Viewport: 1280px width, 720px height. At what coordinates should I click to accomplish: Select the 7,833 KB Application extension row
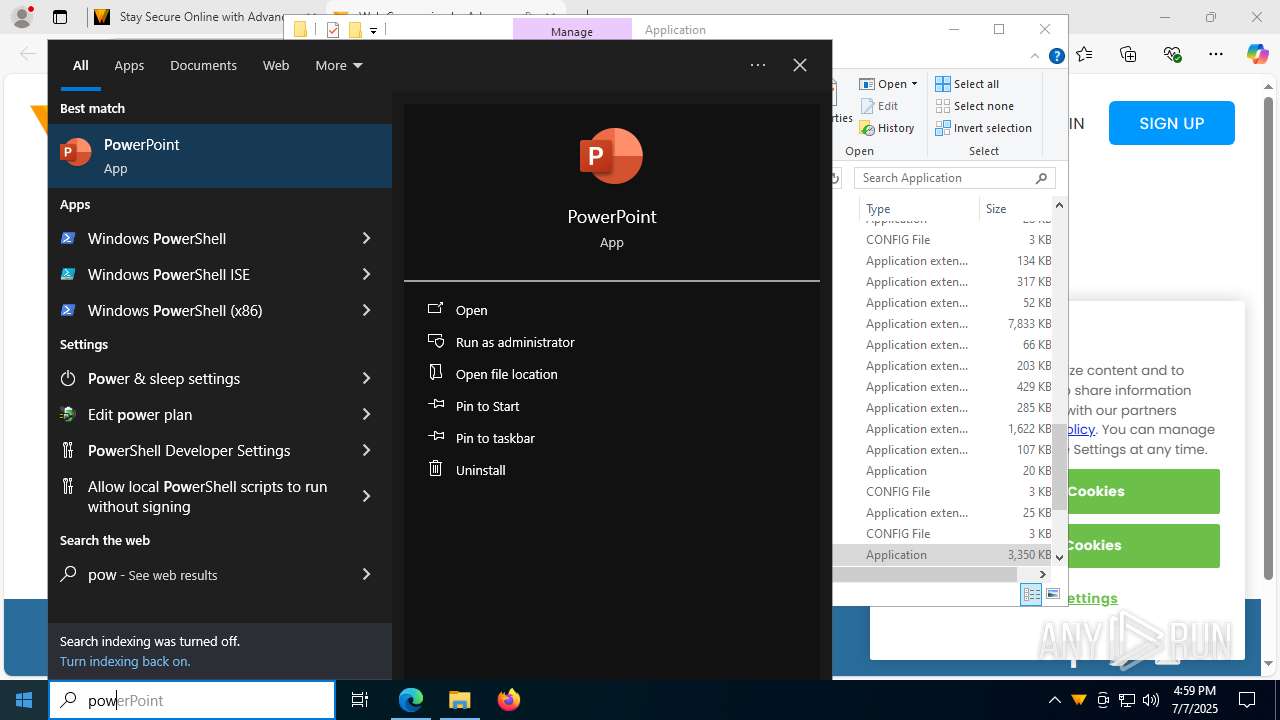[943, 324]
